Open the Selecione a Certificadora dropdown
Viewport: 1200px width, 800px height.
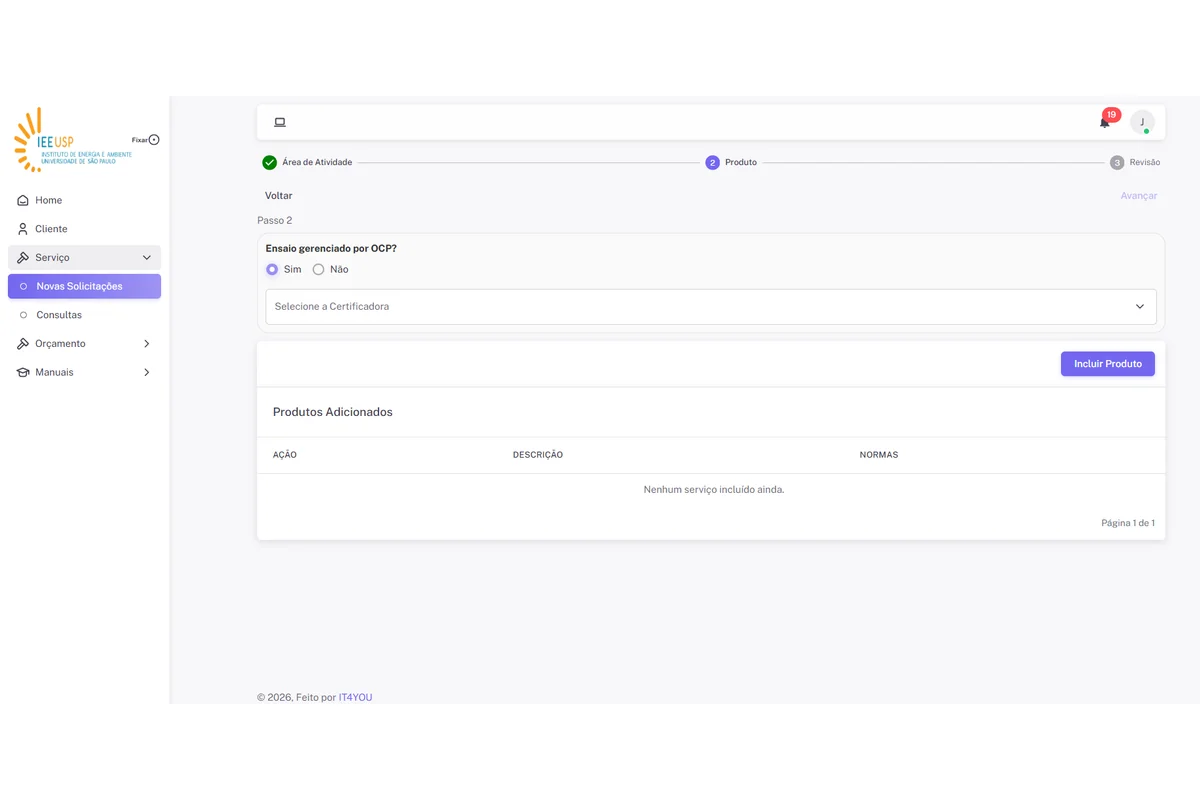click(x=711, y=307)
